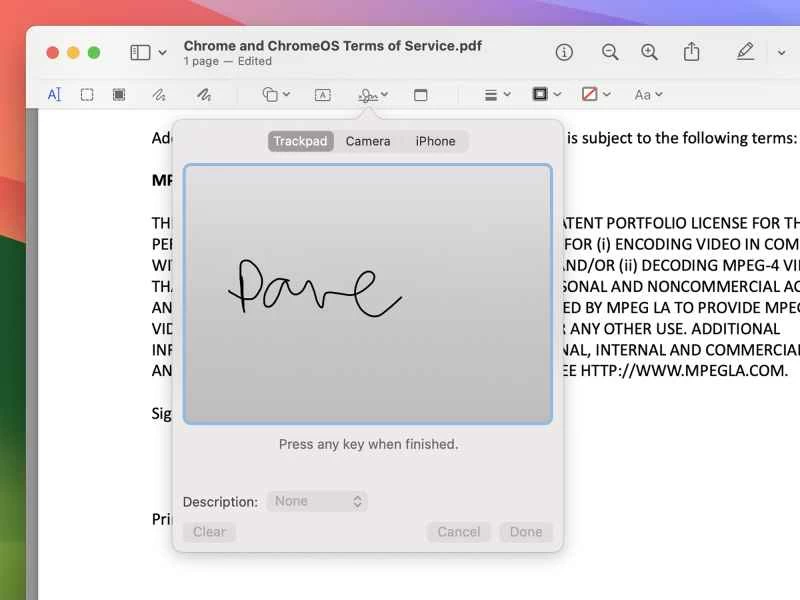This screenshot has width=800, height=600.
Task: Insert a text box
Action: (x=322, y=94)
